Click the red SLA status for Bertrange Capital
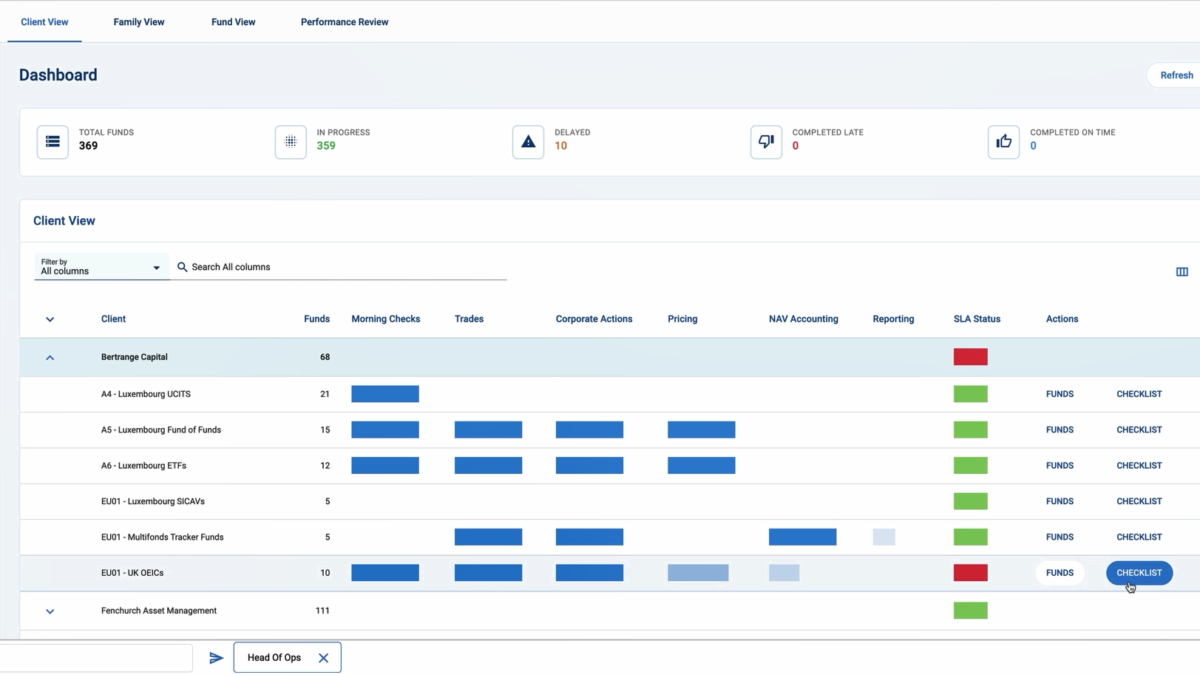This screenshot has height=675, width=1200. [970, 357]
